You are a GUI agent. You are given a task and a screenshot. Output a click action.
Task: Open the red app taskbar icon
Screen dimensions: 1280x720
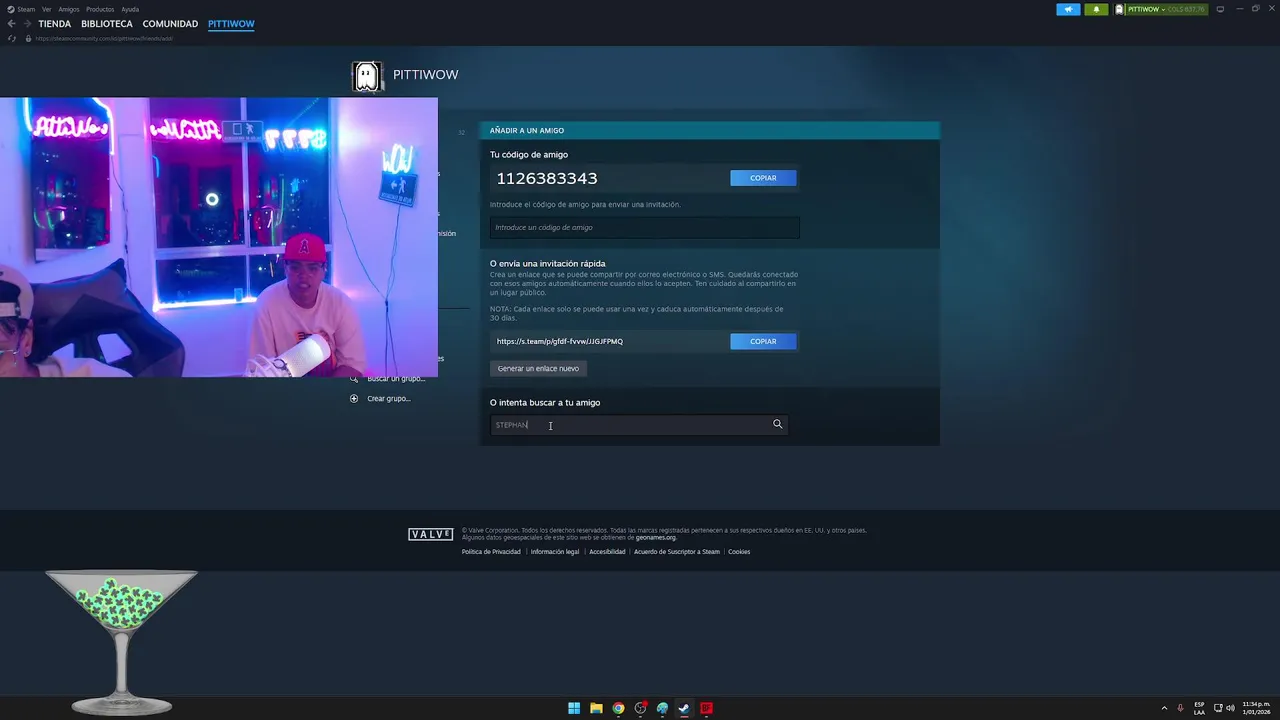[706, 708]
